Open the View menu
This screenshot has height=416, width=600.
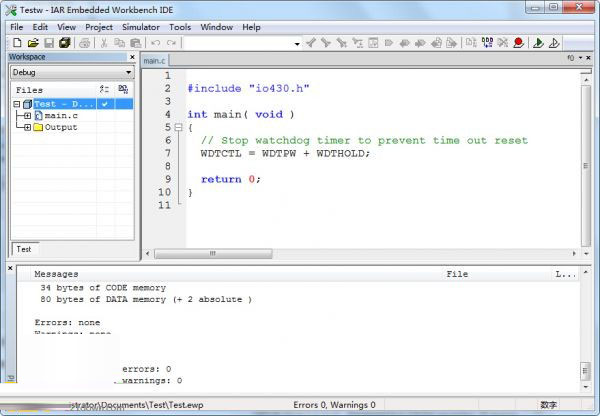(x=66, y=27)
